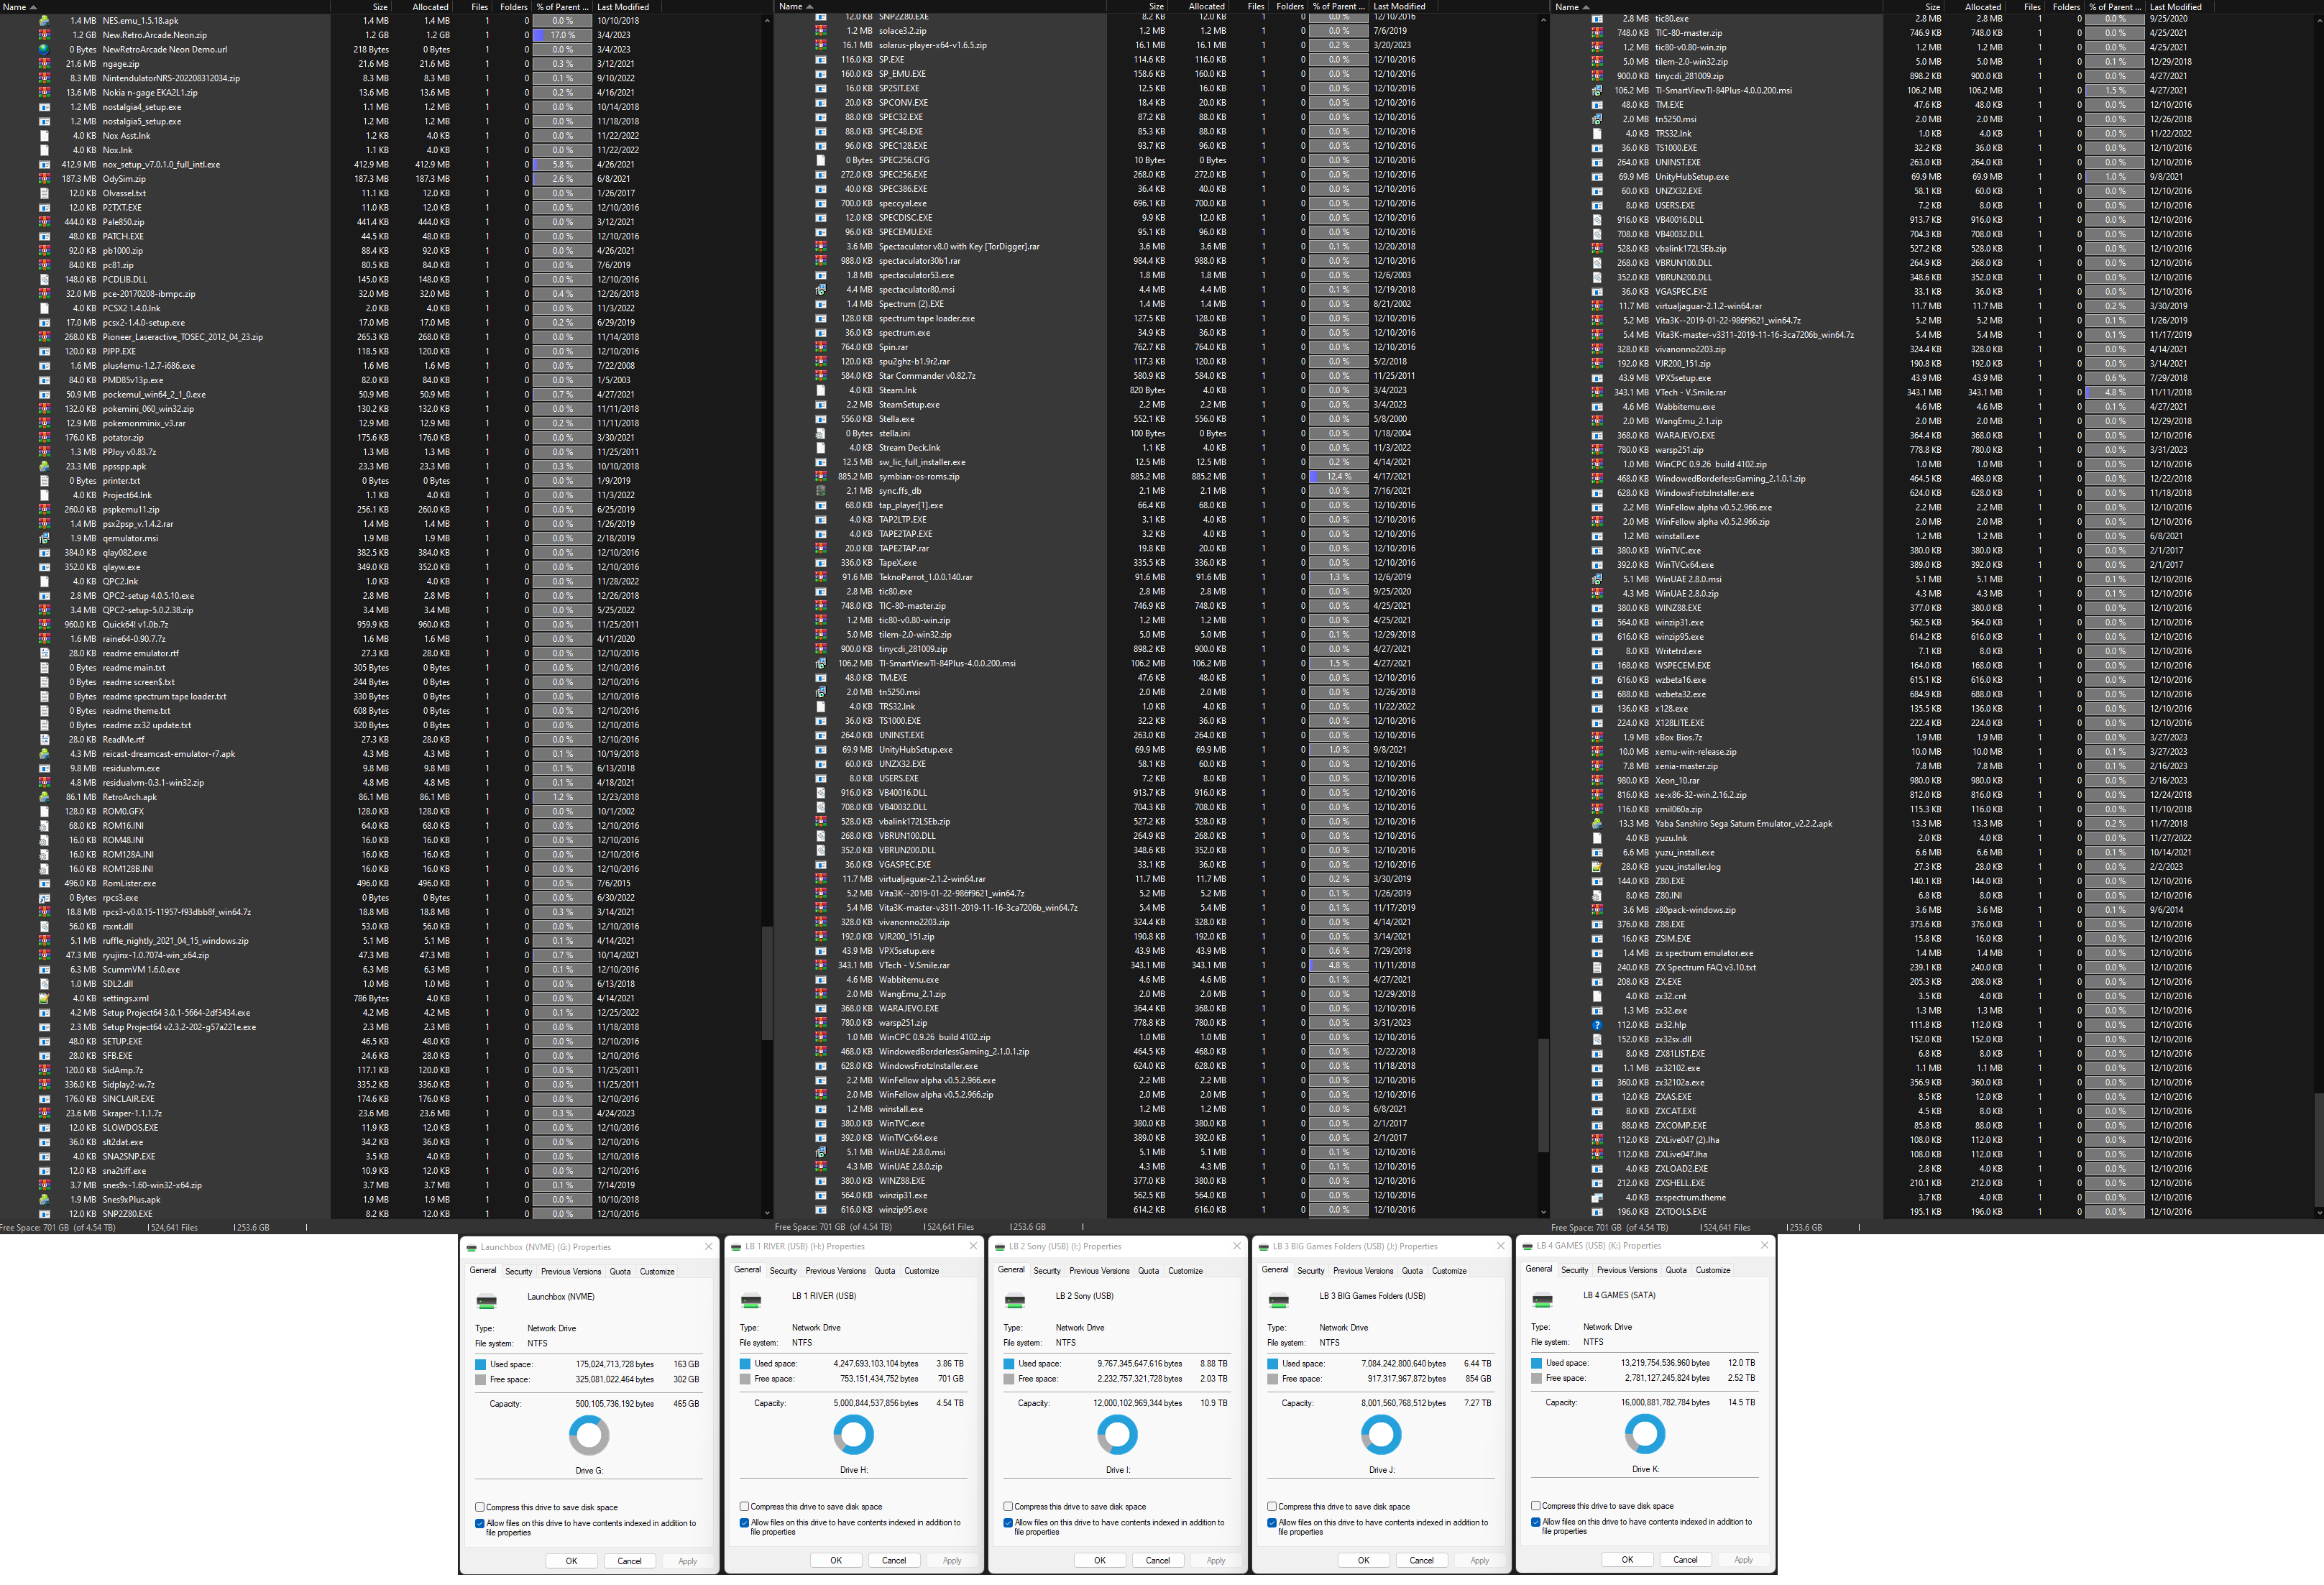
Task: Select the spectaculator80.msi installer icon
Action: (821, 289)
